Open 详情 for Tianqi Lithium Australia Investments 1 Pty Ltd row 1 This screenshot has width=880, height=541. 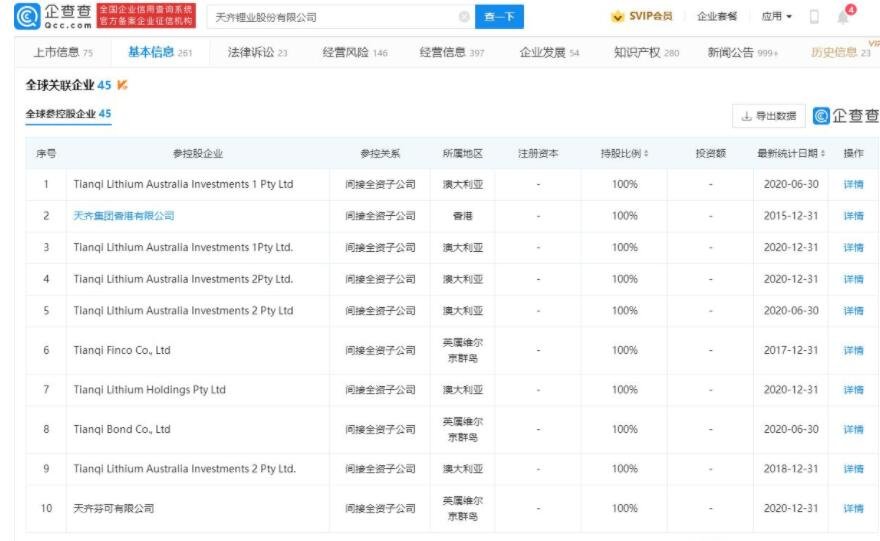[853, 184]
